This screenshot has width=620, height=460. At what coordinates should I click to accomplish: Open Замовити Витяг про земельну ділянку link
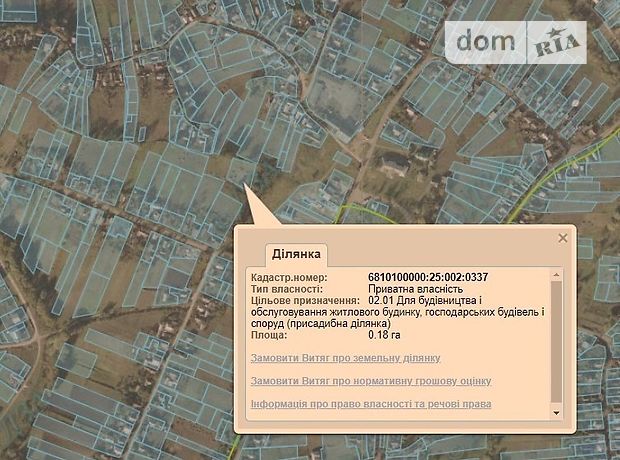pyautogui.click(x=346, y=358)
